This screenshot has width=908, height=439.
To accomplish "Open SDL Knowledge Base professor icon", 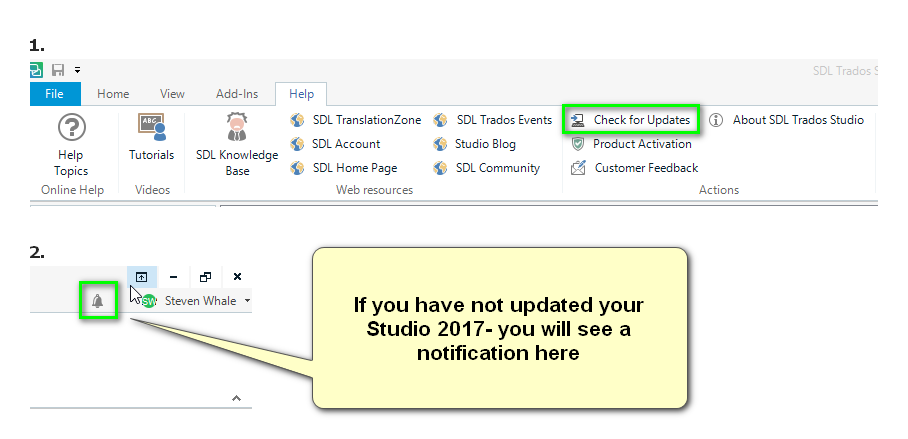I will [x=237, y=127].
